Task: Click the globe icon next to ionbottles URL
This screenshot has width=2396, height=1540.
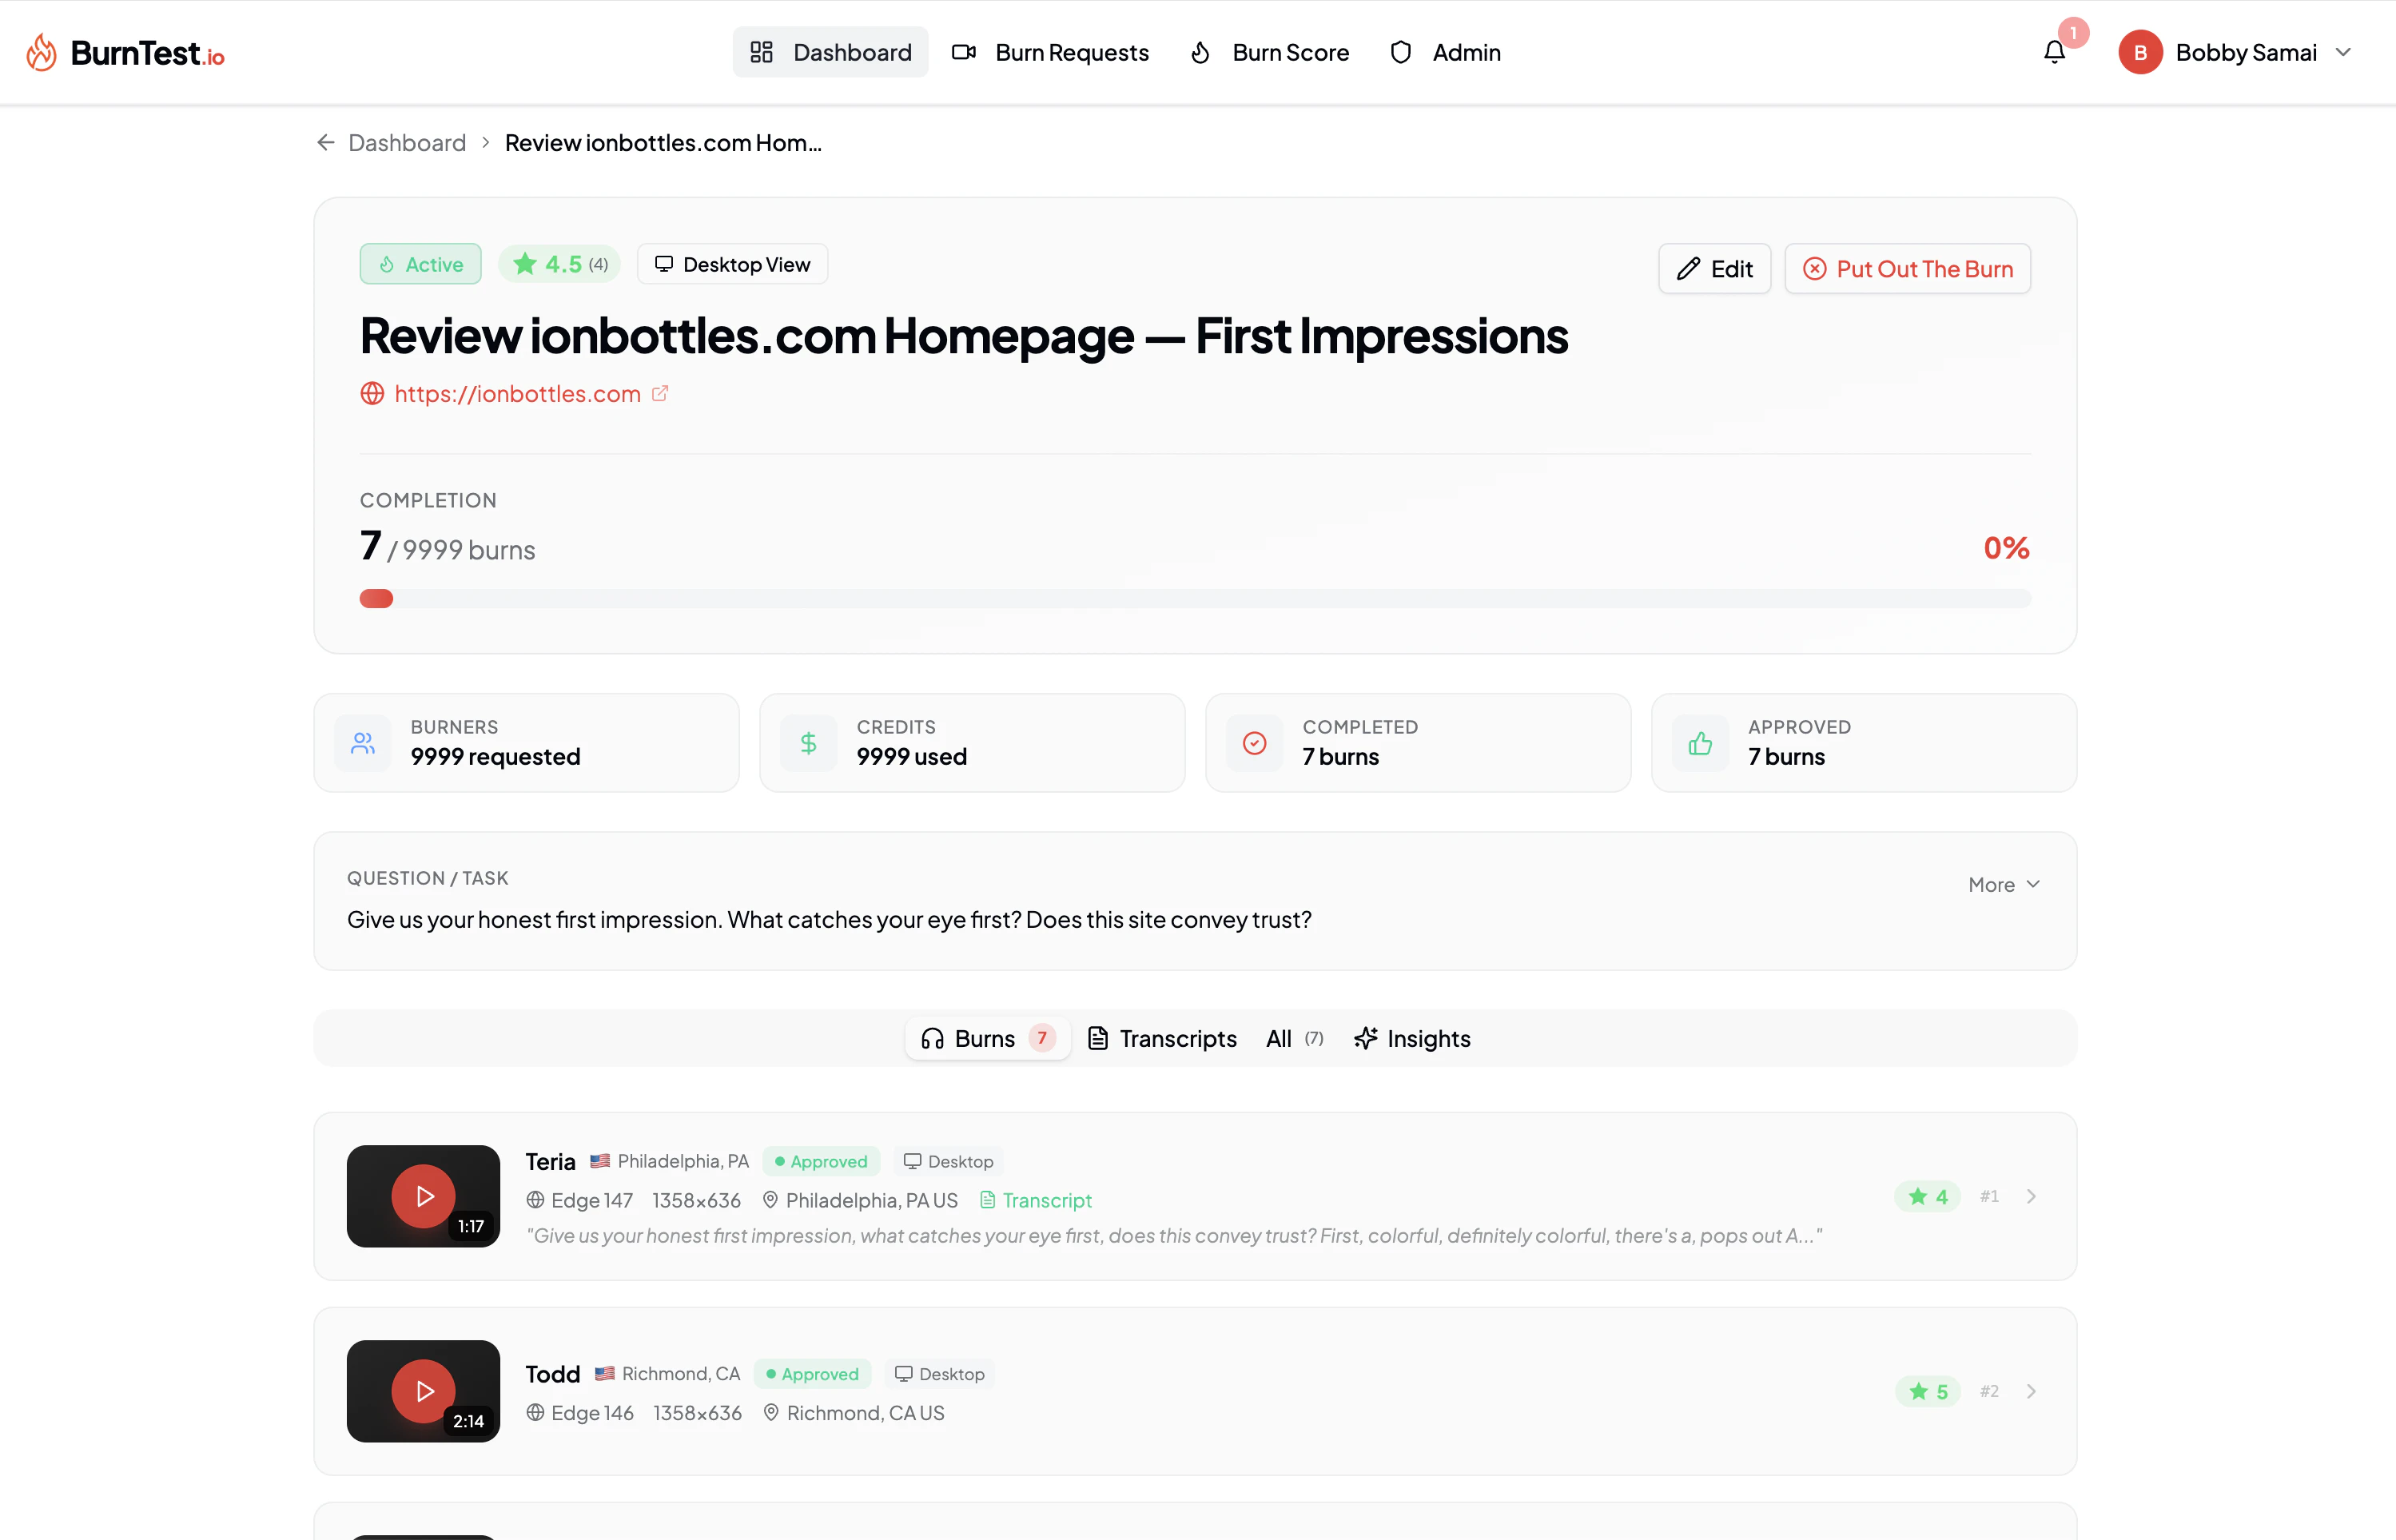Action: coord(372,394)
